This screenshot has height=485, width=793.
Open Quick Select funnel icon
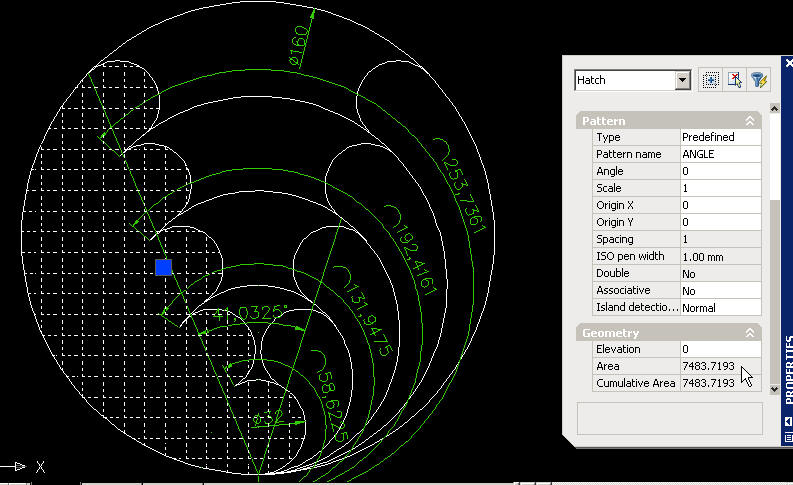(x=759, y=80)
